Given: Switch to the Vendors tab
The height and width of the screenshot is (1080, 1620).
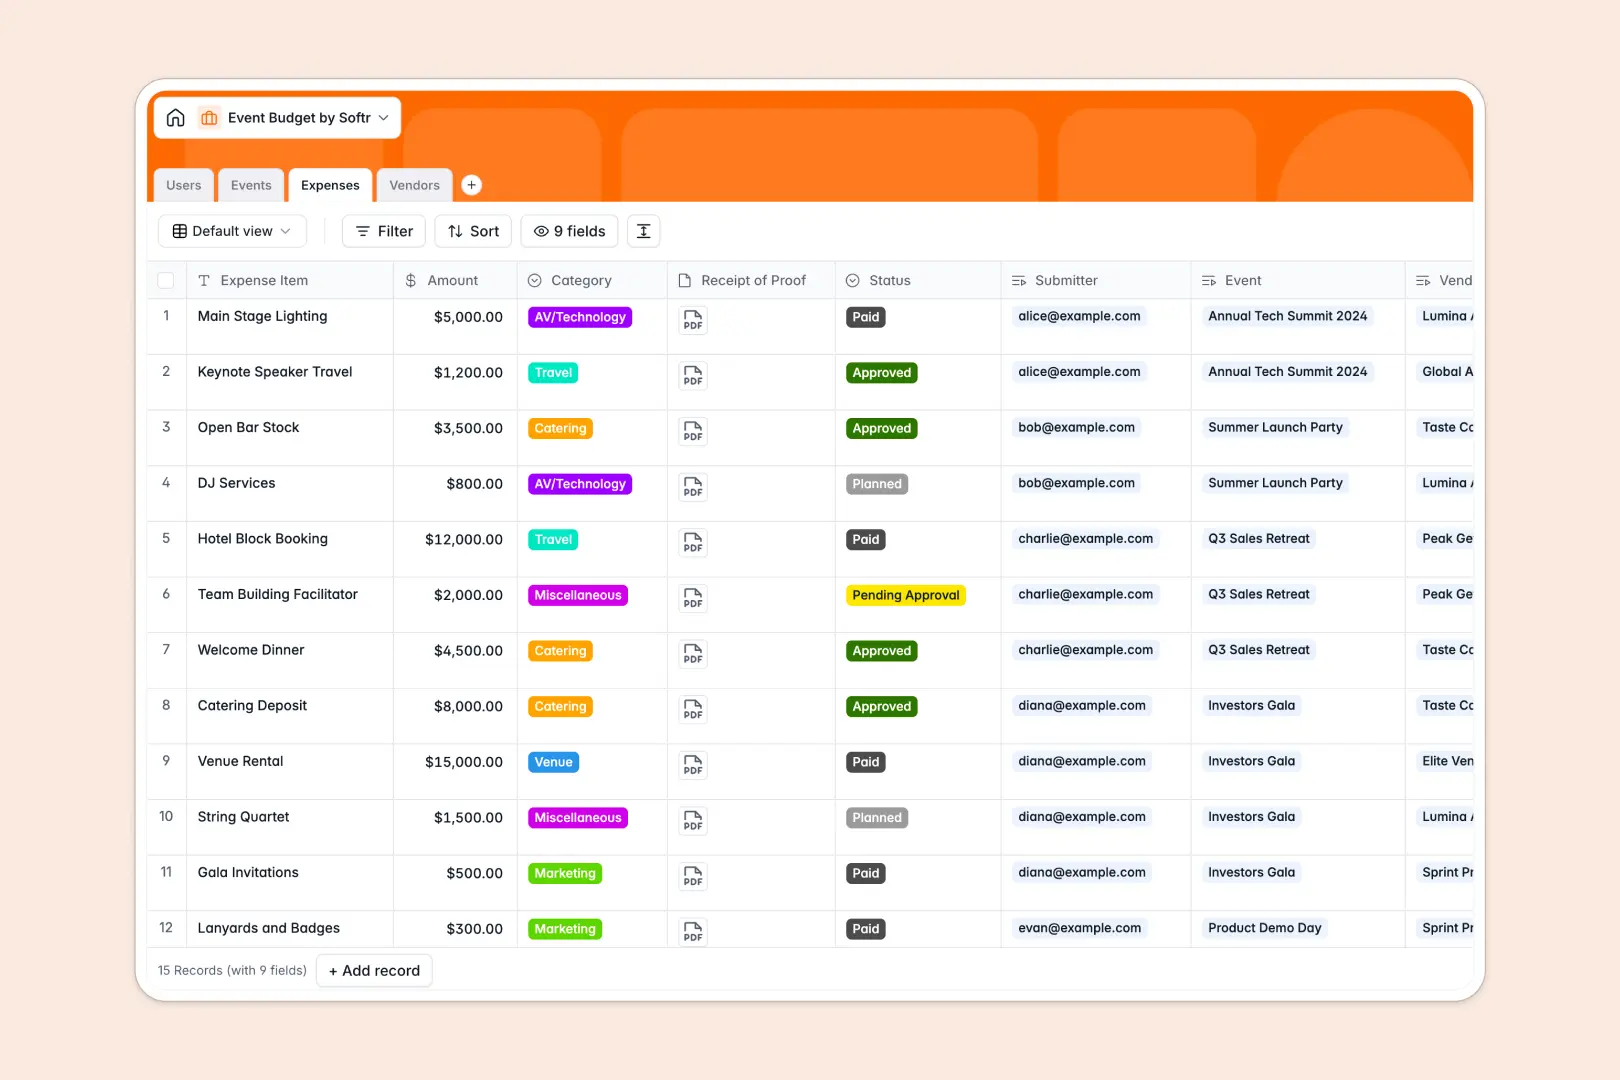Looking at the screenshot, I should (x=414, y=184).
